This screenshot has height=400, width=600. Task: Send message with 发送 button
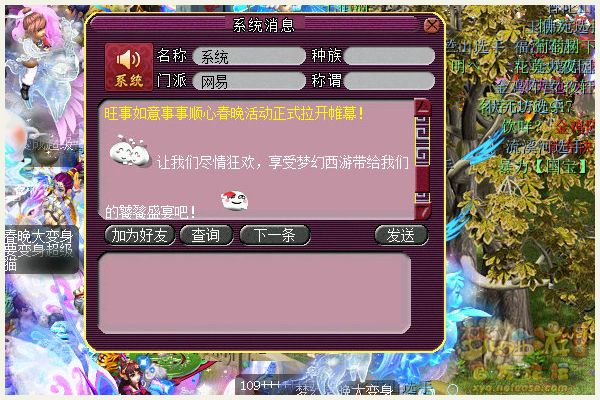(401, 235)
